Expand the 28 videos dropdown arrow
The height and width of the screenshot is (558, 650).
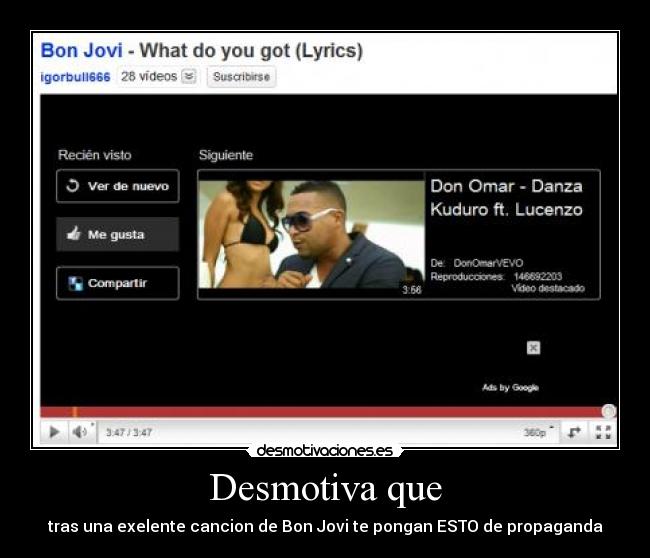(x=189, y=76)
